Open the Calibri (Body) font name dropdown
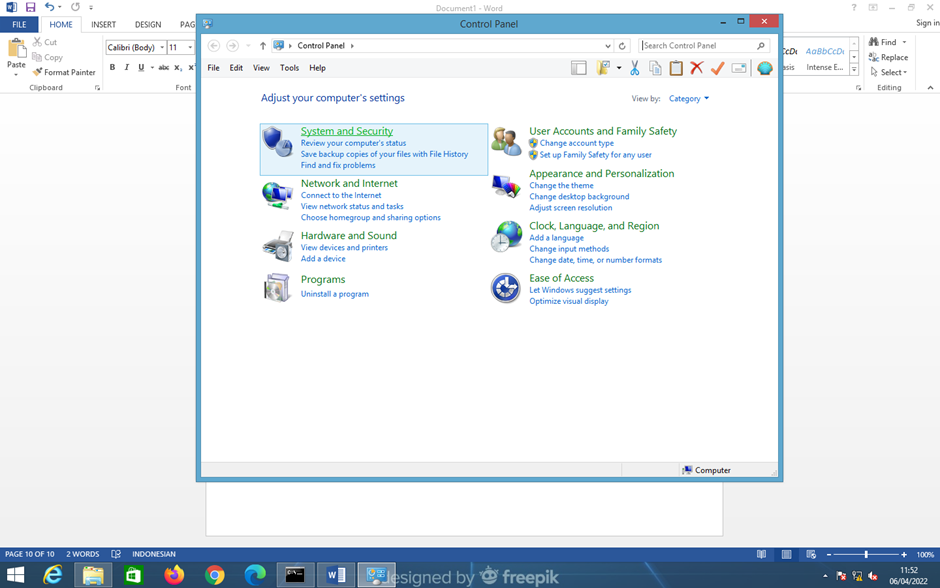 pos(162,47)
